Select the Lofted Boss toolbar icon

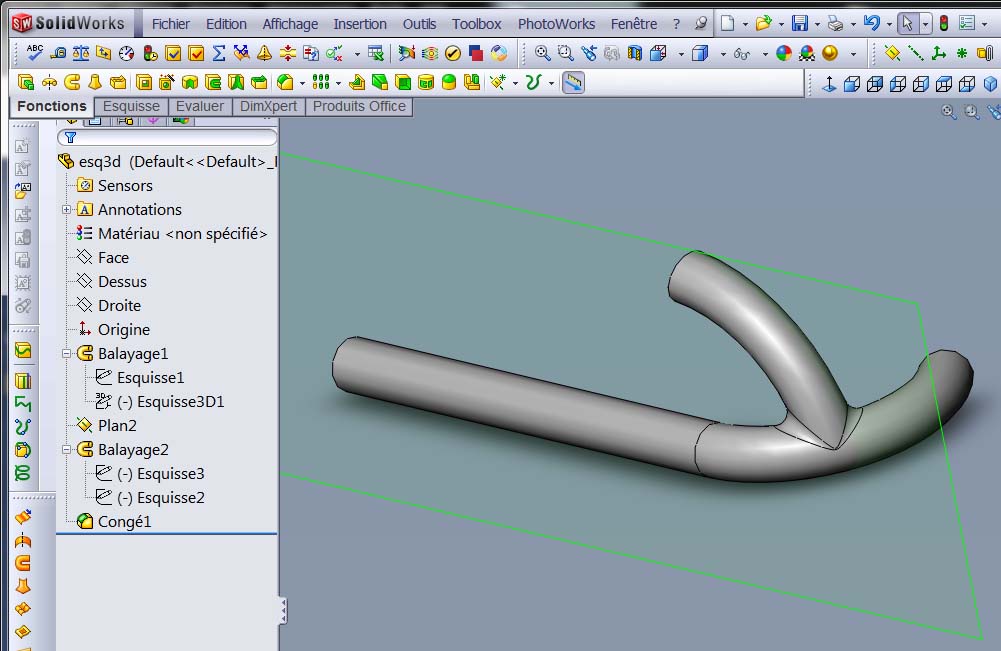point(95,82)
